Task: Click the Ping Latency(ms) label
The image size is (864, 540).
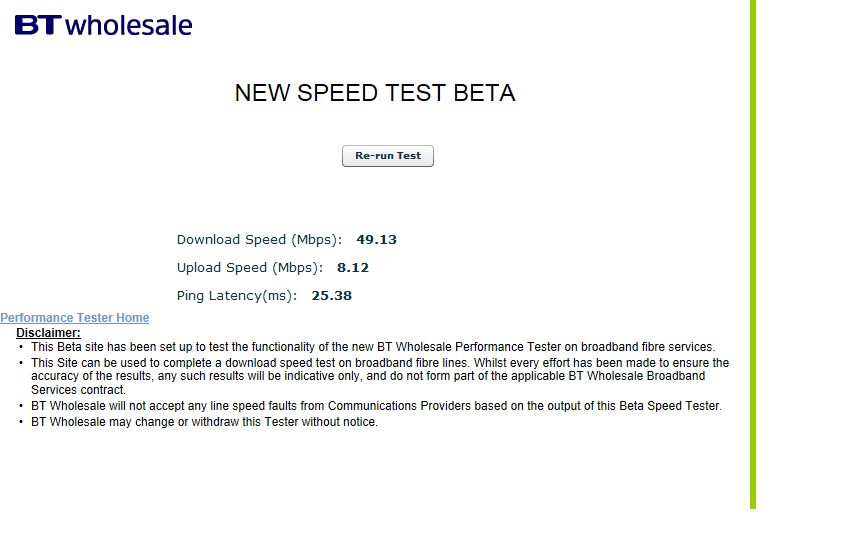Action: (x=237, y=296)
